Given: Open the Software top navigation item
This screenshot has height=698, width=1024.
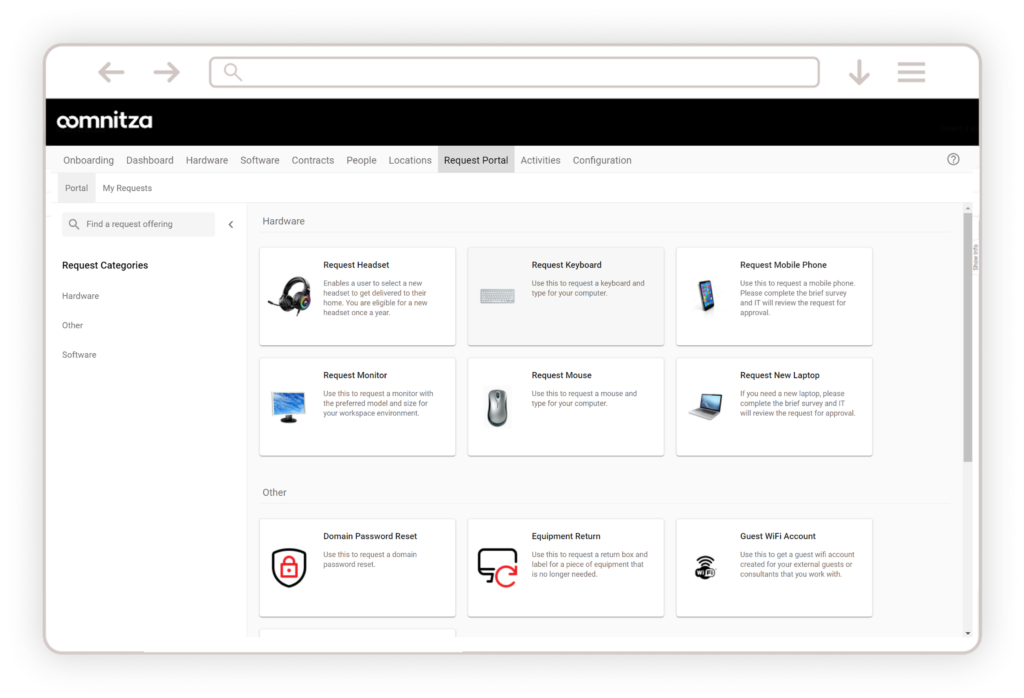Looking at the screenshot, I should coord(259,160).
